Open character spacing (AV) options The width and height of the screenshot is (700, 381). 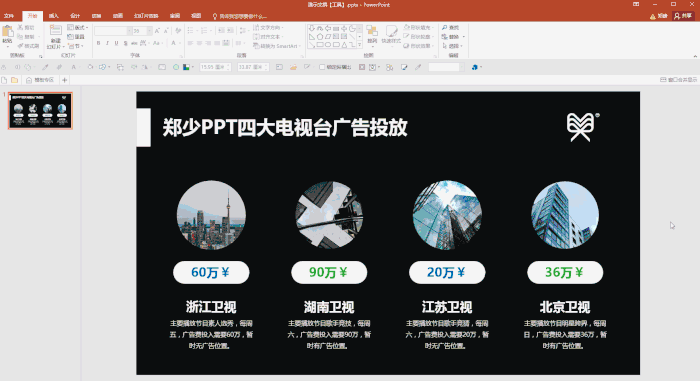(144, 43)
